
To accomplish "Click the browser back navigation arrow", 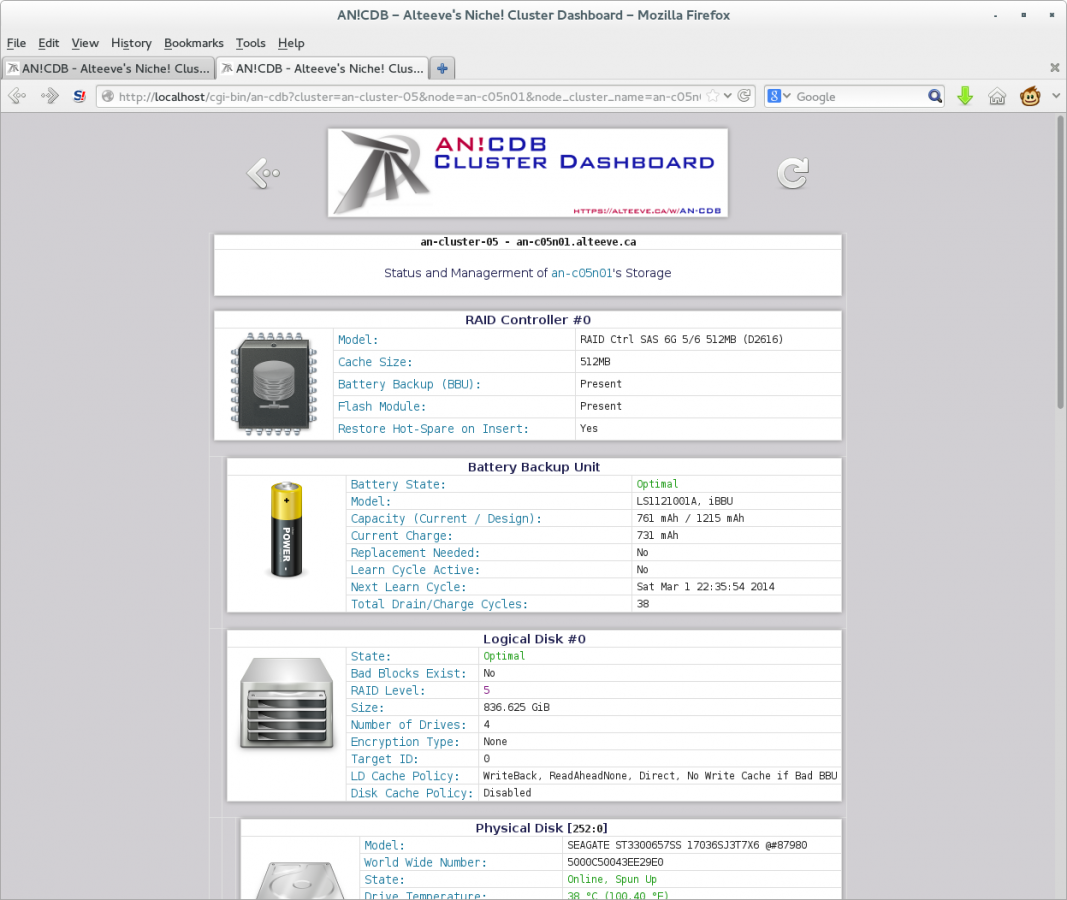I will 17,96.
